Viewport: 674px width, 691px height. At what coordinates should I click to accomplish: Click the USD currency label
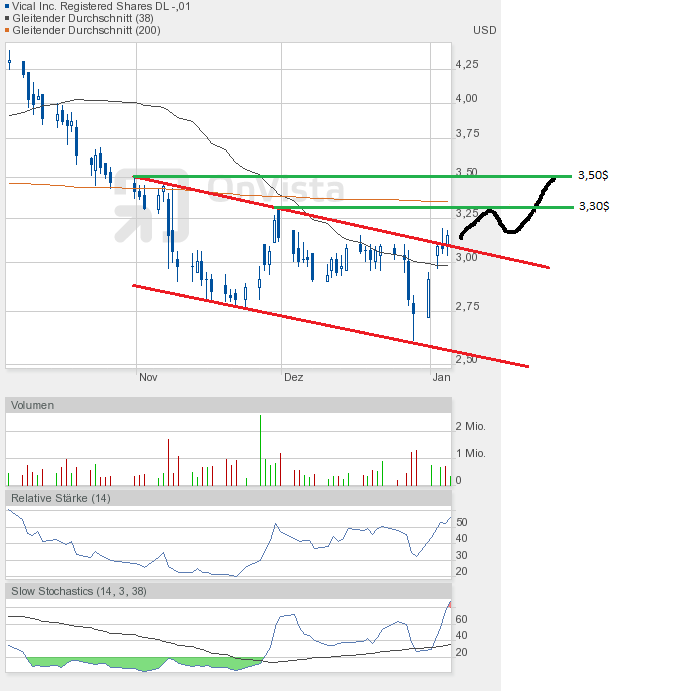(x=484, y=30)
